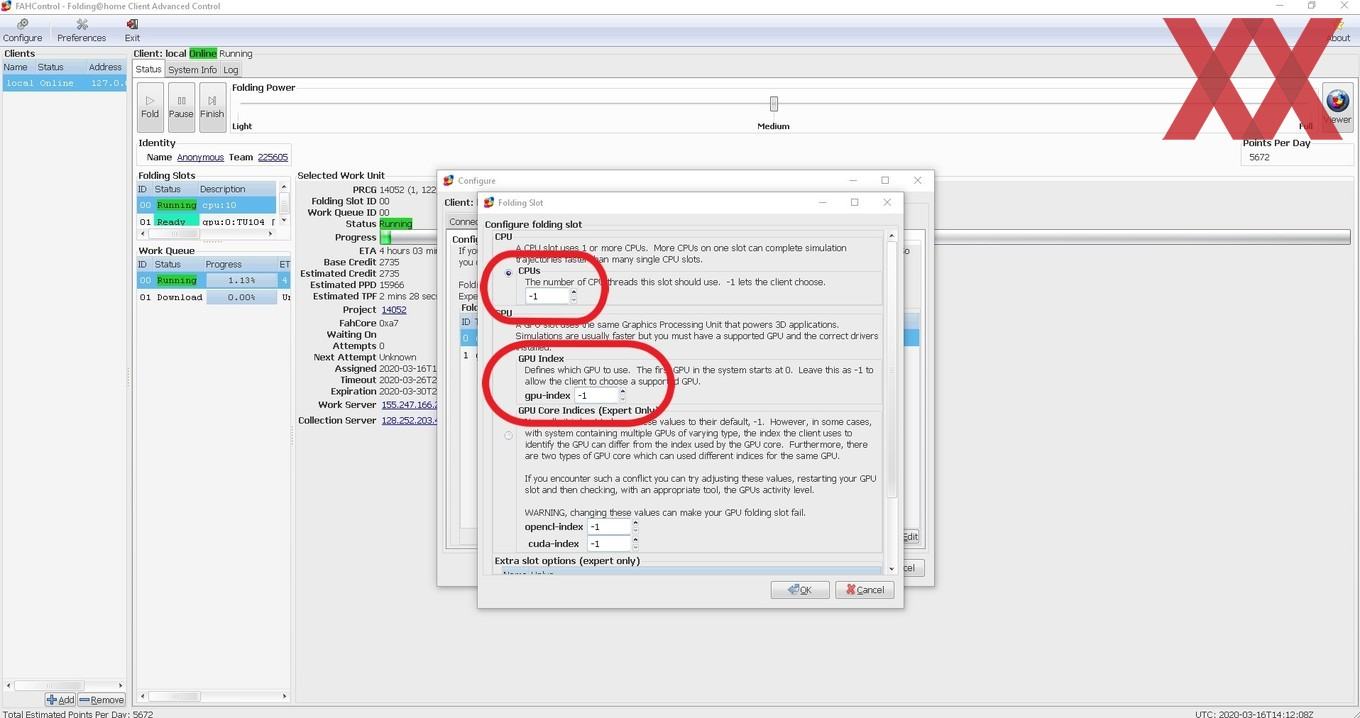Decrease the cuda-index spinner value
Image resolution: width=1360 pixels, height=718 pixels.
coord(635,547)
